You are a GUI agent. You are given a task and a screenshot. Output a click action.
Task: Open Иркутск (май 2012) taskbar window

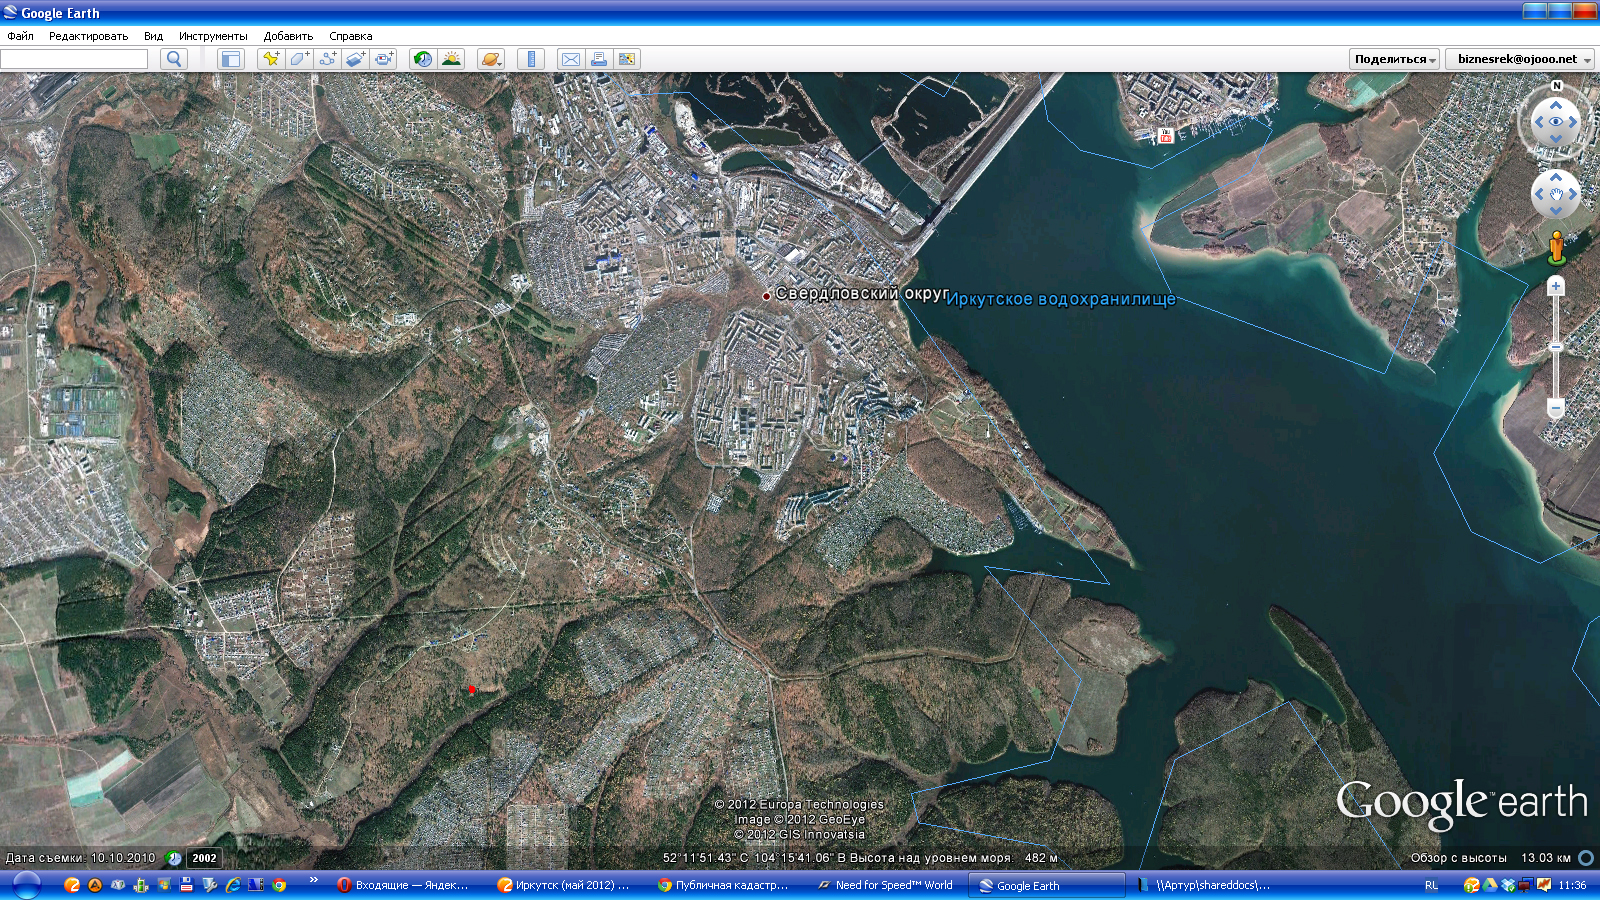pos(566,885)
